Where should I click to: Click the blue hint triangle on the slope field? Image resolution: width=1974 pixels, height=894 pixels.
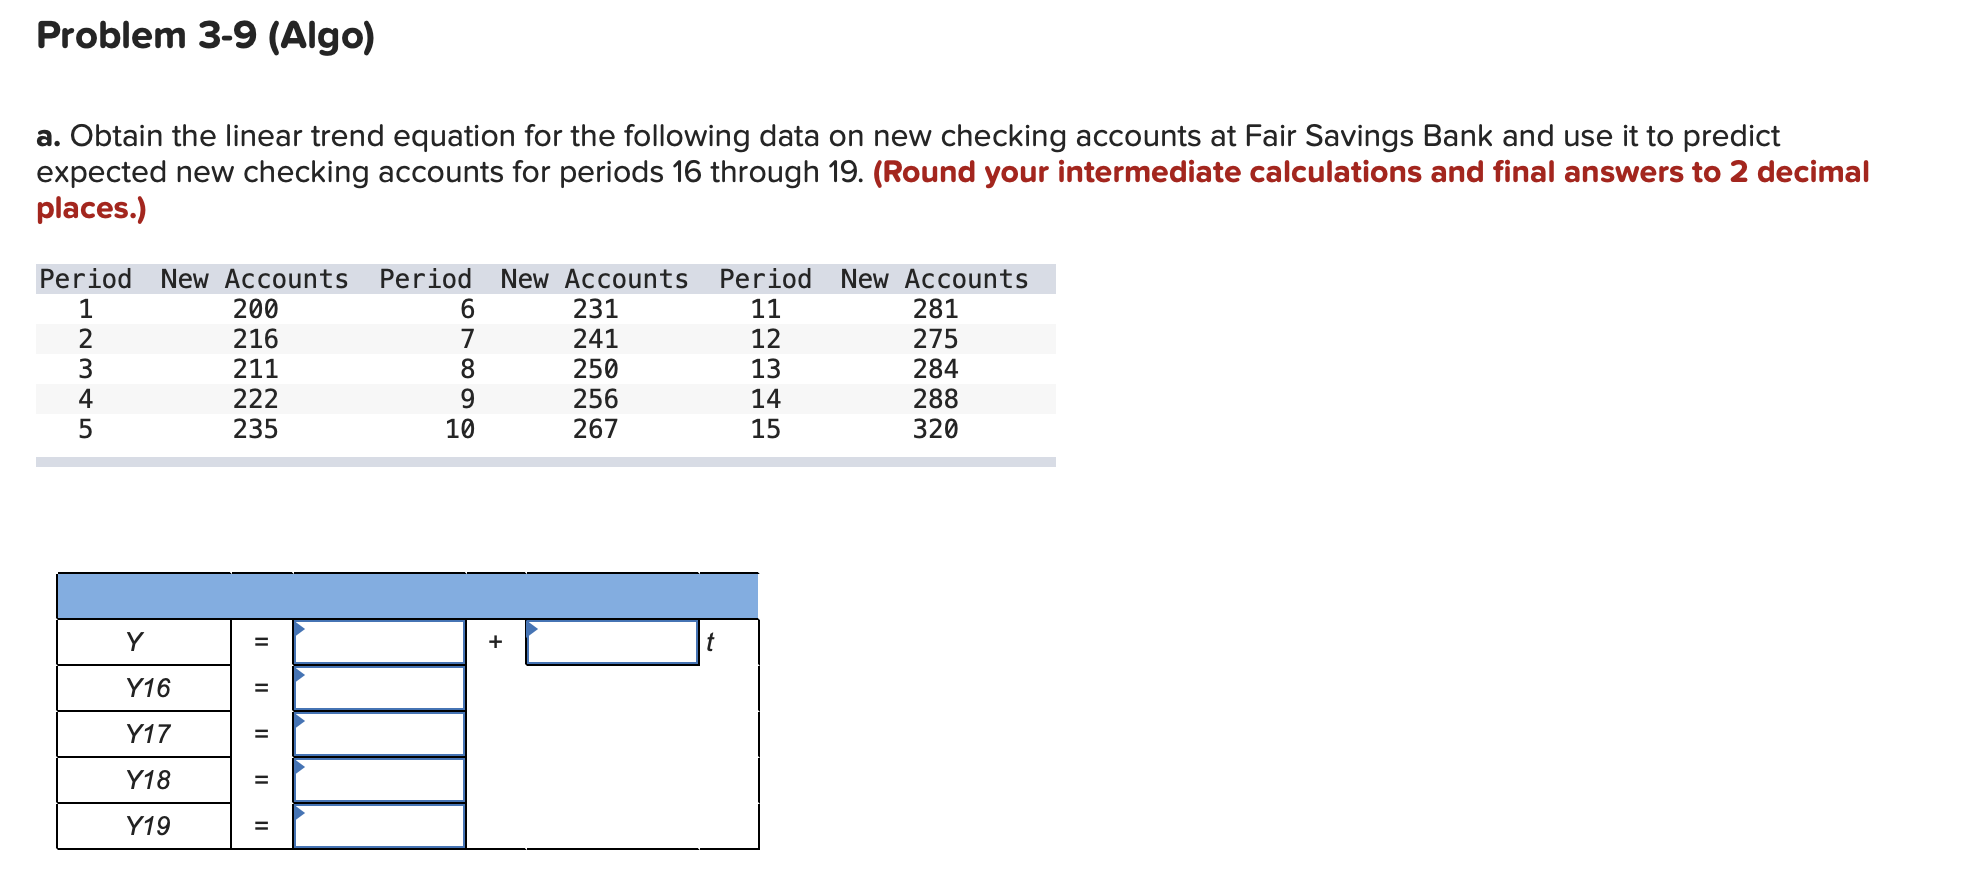(533, 629)
